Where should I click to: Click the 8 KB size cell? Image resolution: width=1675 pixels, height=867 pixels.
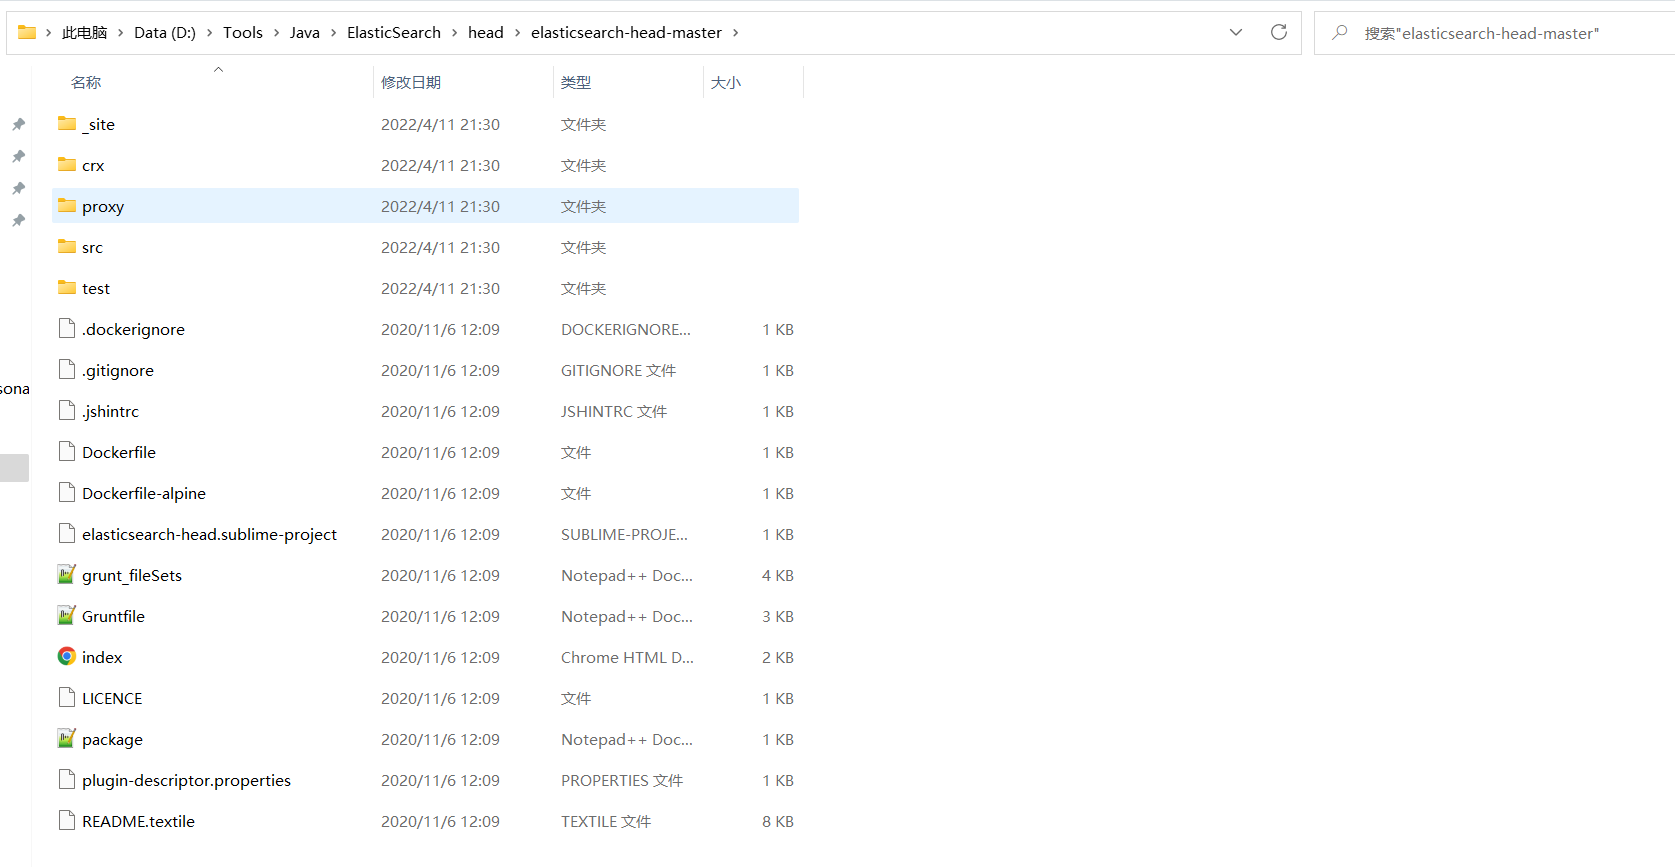click(778, 821)
